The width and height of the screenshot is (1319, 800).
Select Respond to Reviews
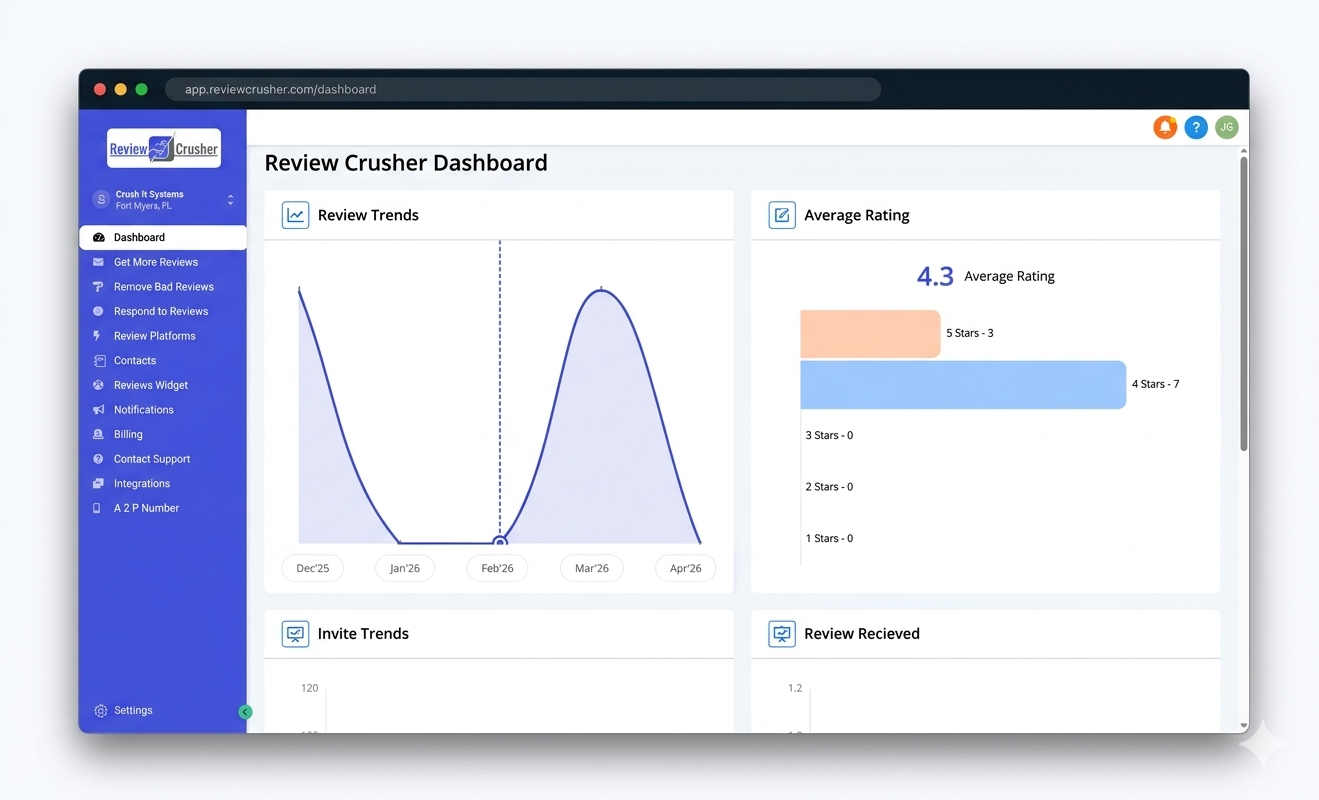pyautogui.click(x=163, y=311)
